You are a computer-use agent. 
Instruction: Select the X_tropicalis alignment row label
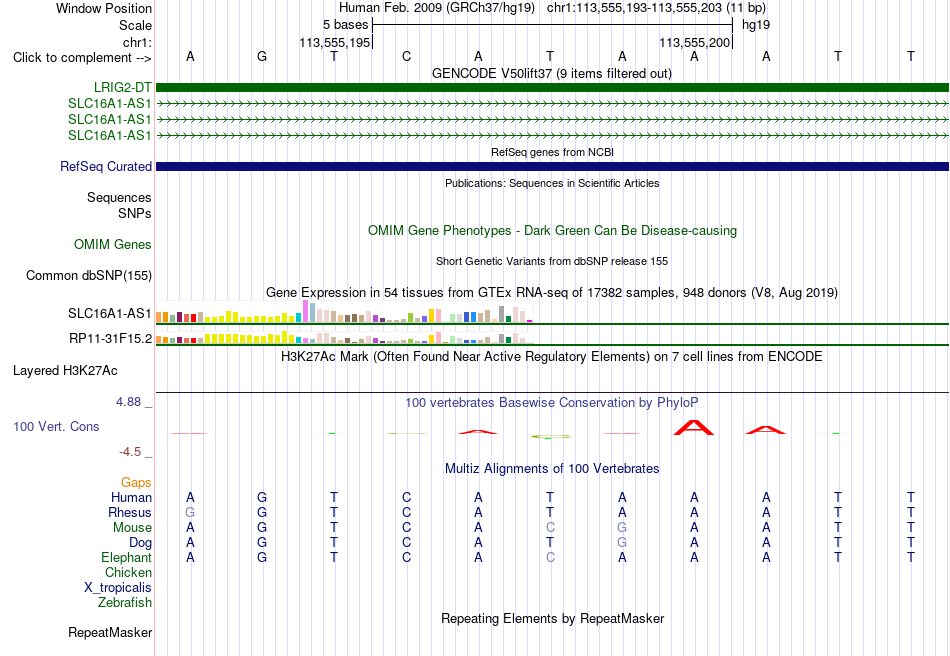tap(118, 588)
